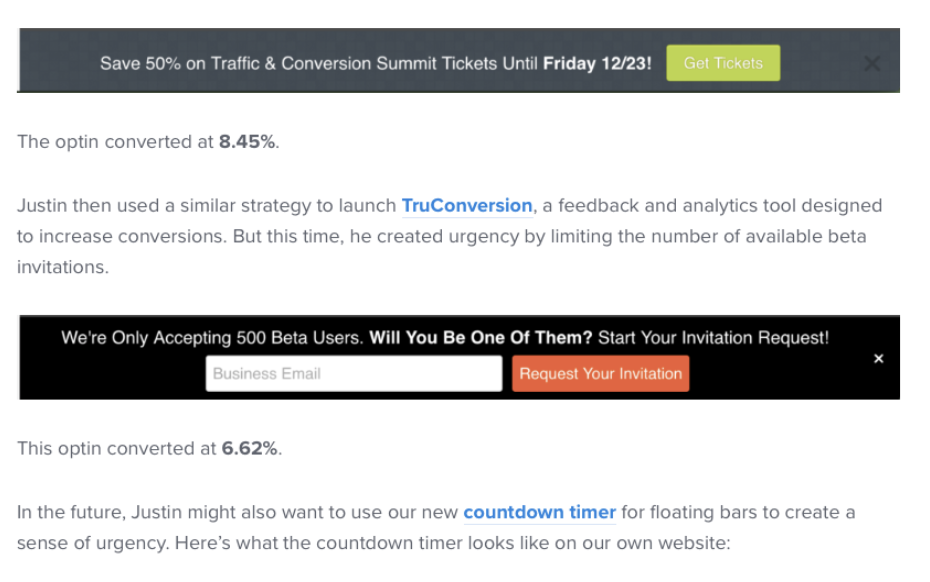This screenshot has width=930, height=582.
Task: Click the orange Request Your Invitation button
Action: point(600,373)
